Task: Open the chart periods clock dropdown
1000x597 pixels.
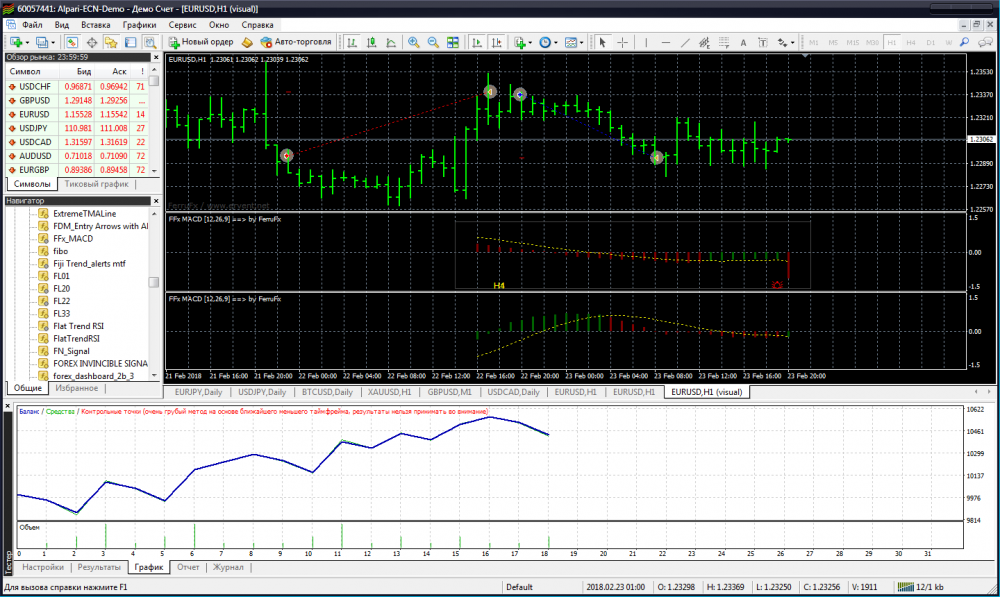Action: coord(556,42)
